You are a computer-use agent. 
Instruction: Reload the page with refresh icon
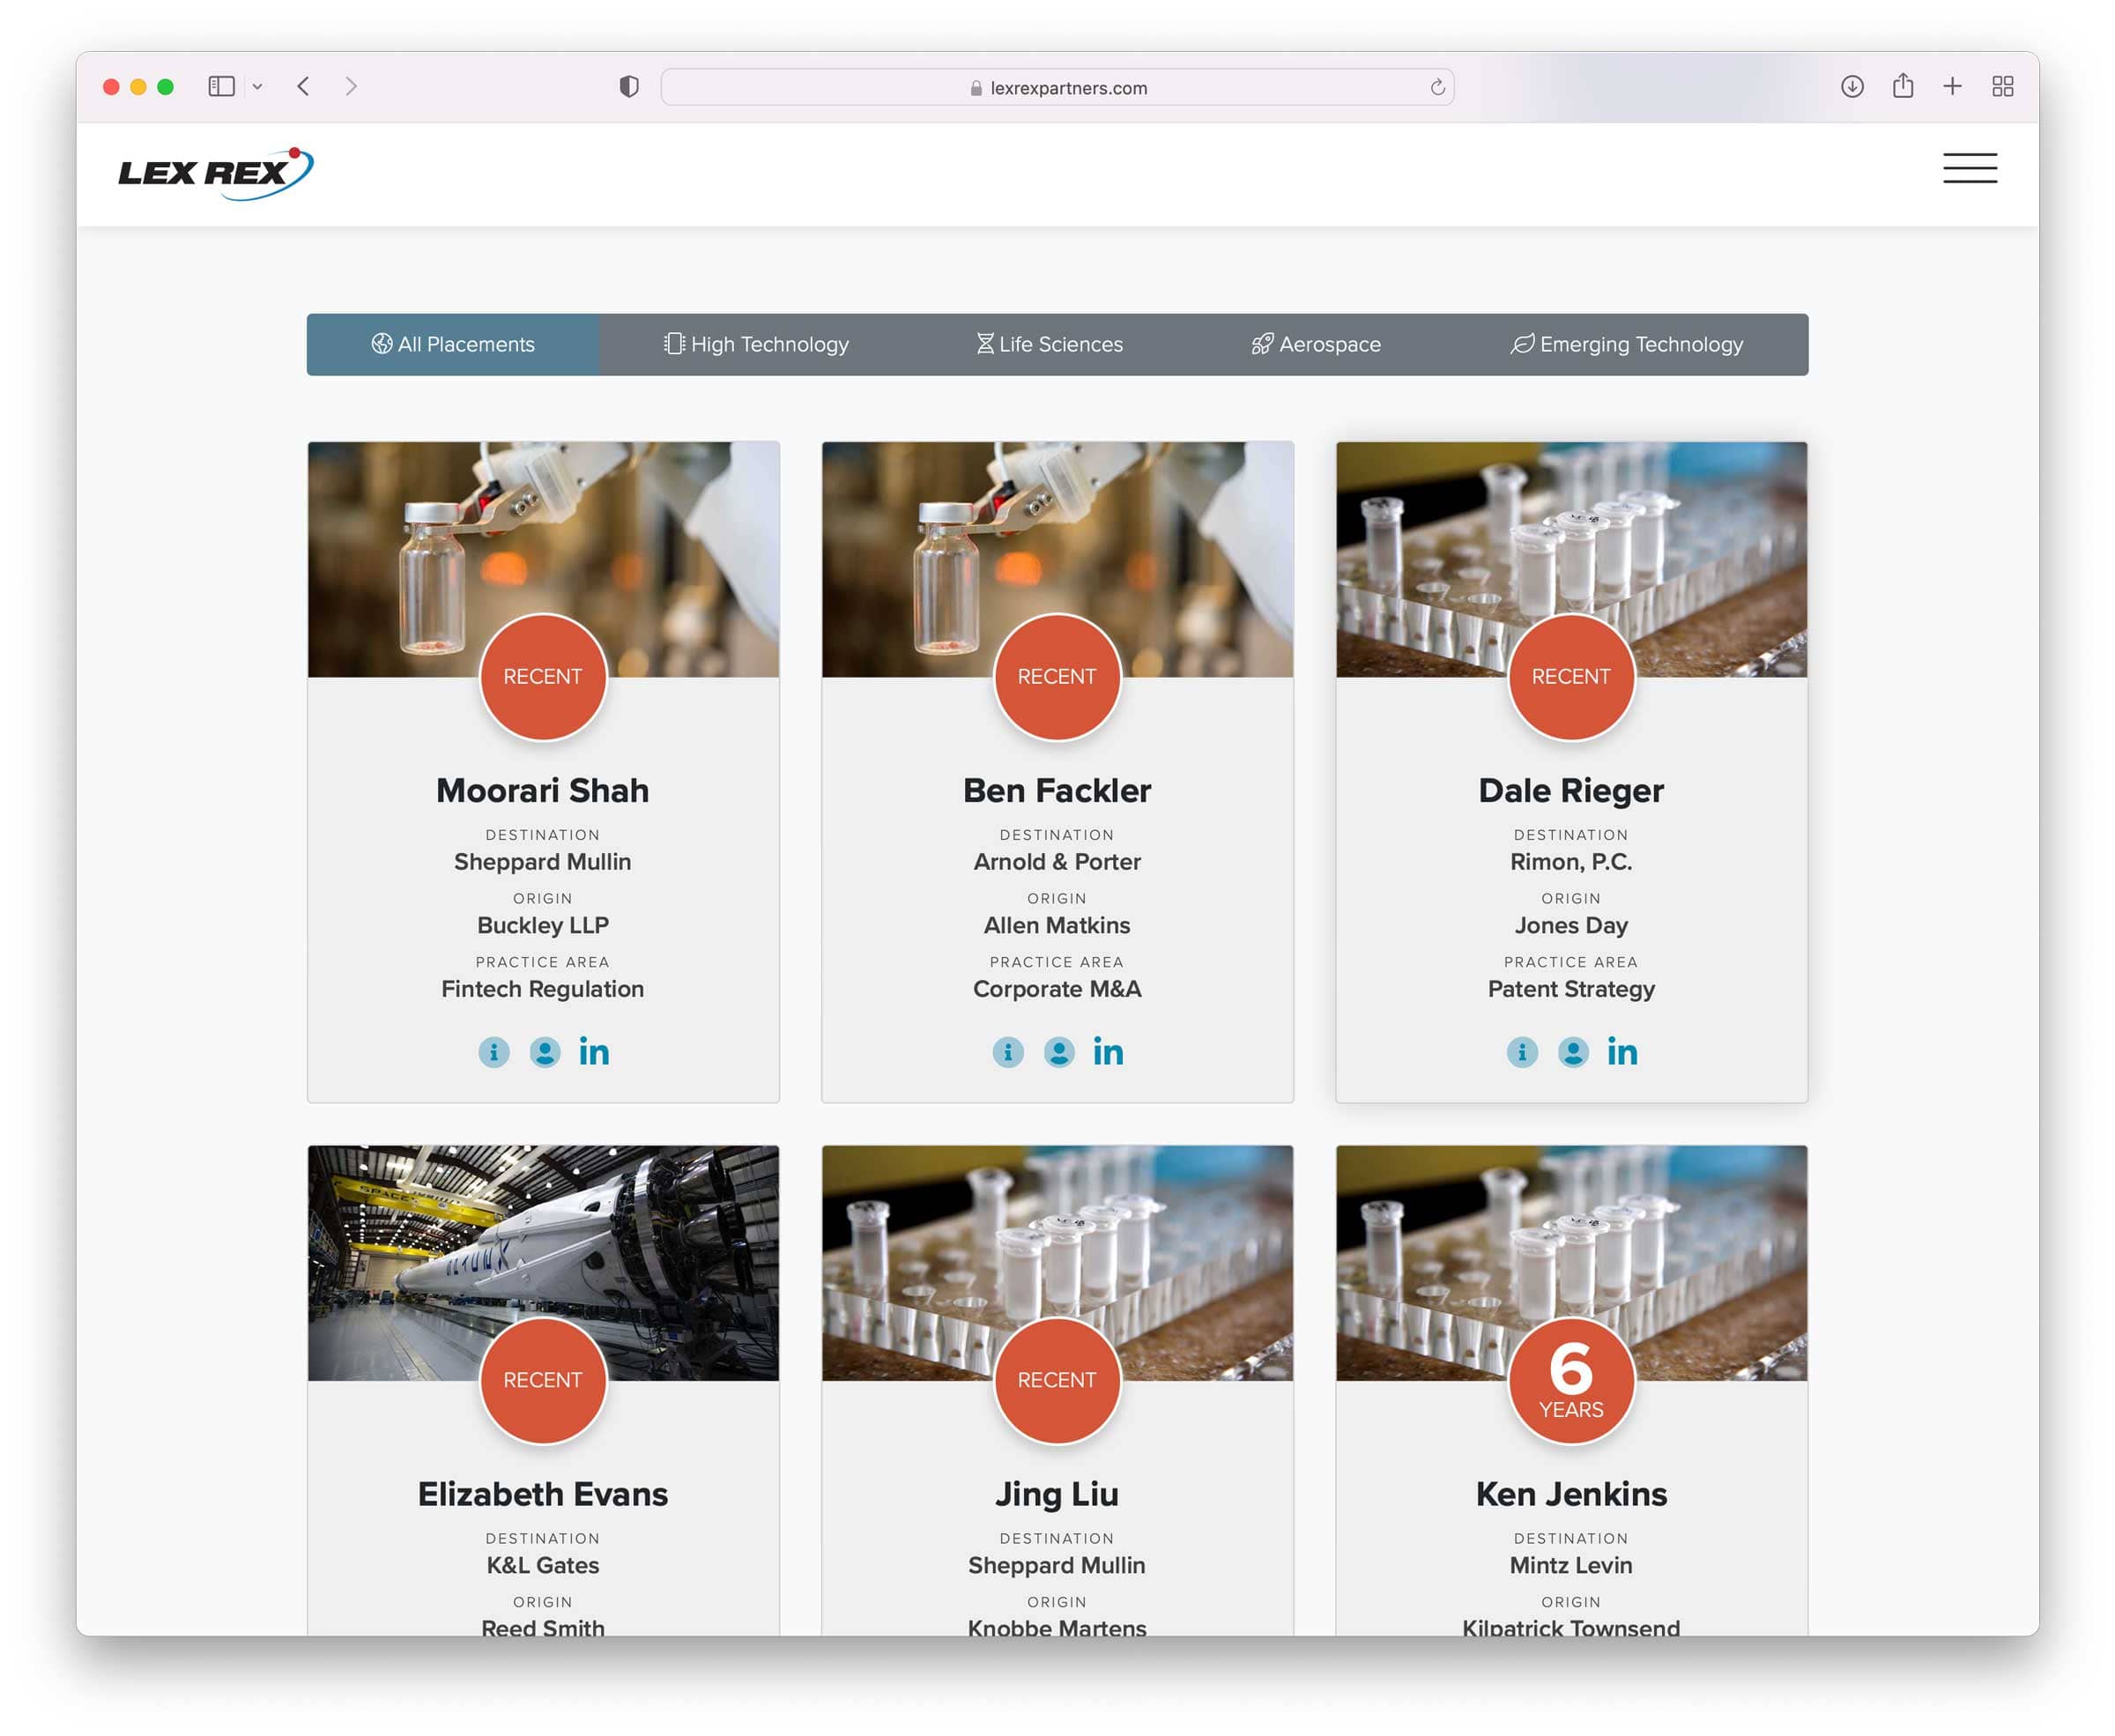click(1437, 87)
